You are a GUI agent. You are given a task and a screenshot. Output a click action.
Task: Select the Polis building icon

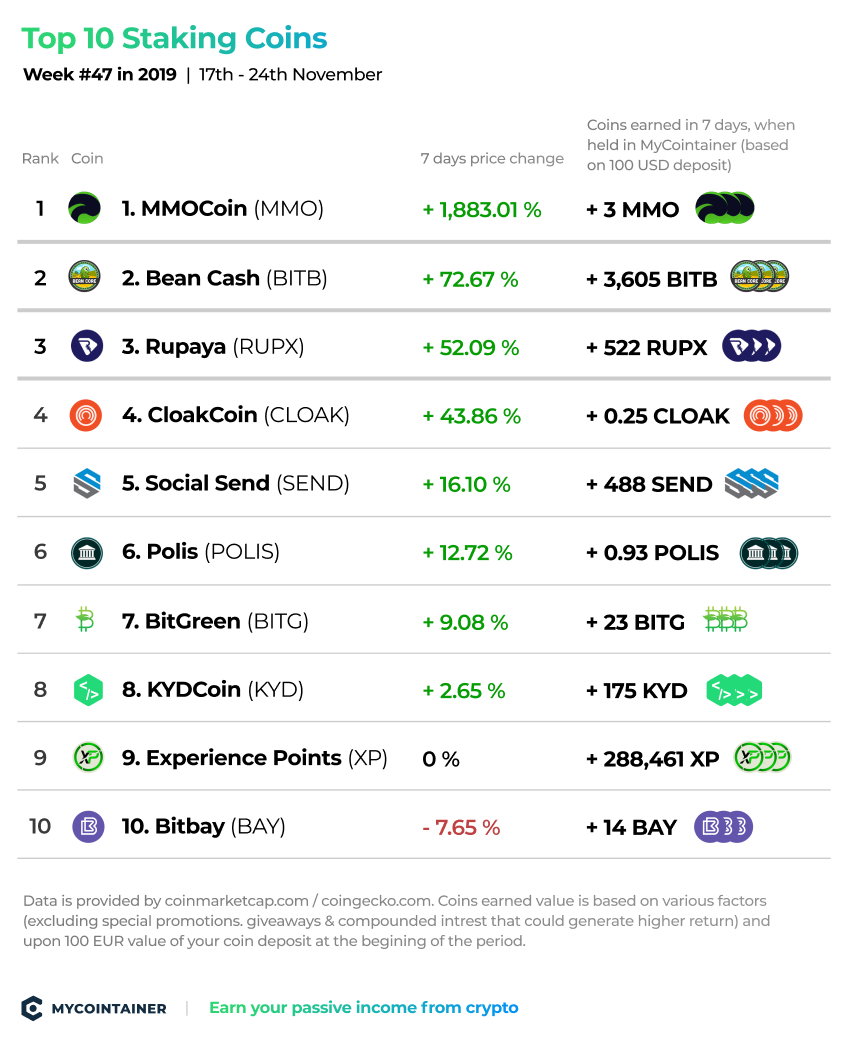pos(87,553)
